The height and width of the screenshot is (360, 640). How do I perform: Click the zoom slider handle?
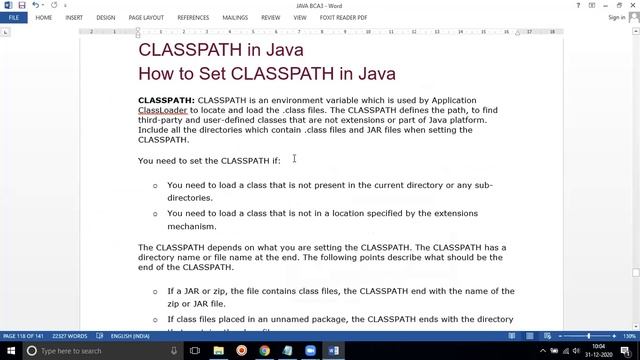(x=589, y=336)
